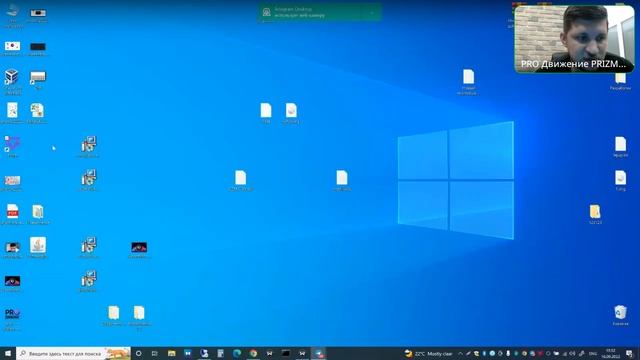Switch to Telegram on the taskbar
This screenshot has width=640, height=360.
(318, 353)
